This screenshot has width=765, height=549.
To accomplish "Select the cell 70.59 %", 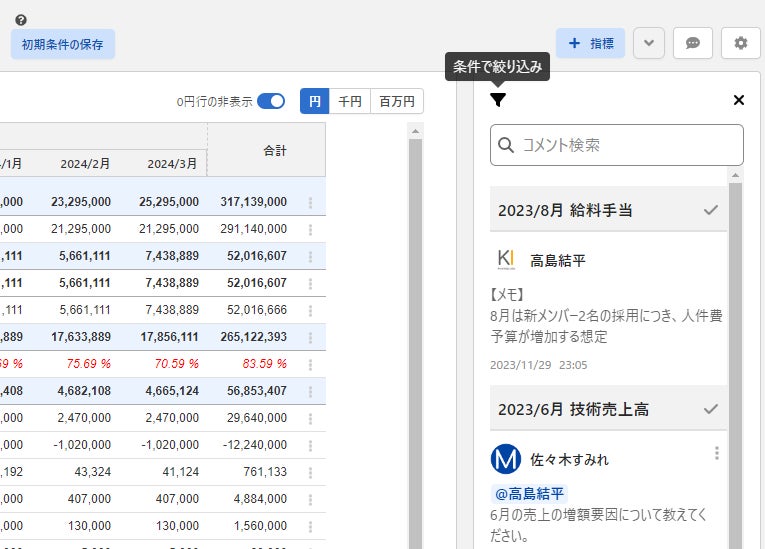I will 177,364.
